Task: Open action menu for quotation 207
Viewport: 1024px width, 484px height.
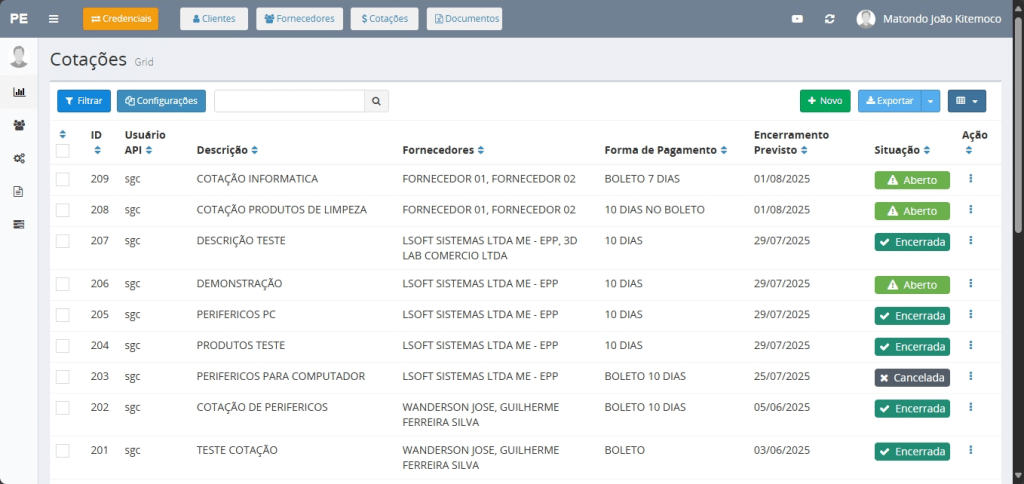Action: tap(970, 240)
